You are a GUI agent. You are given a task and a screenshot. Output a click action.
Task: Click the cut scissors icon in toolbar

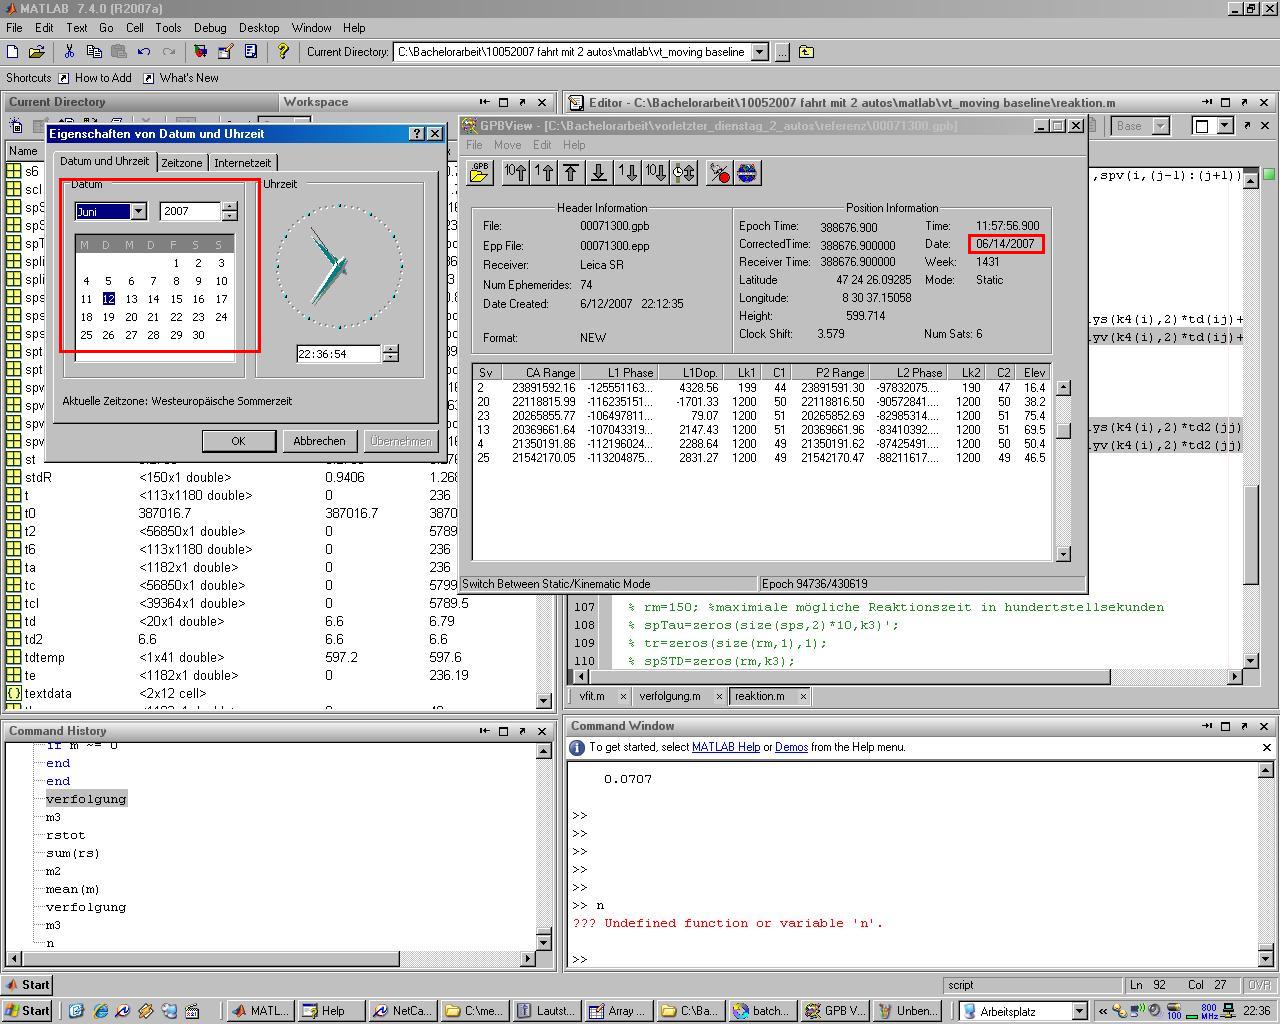(x=69, y=52)
